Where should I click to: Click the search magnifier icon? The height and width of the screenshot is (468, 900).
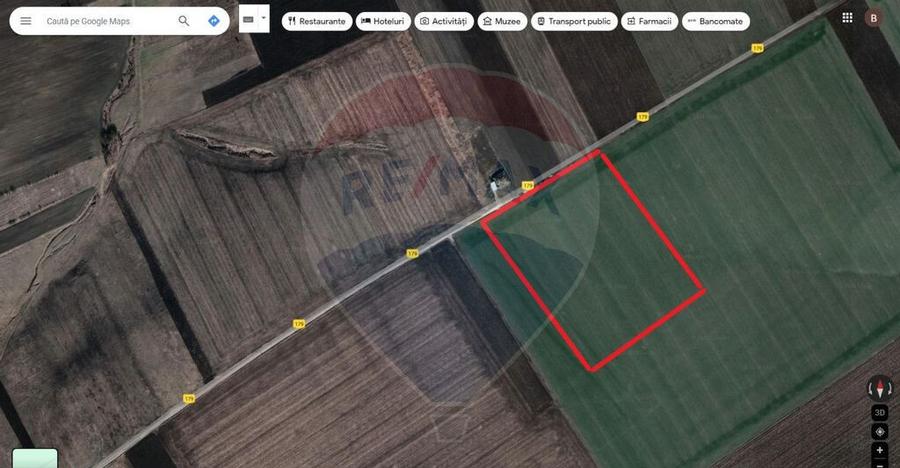pyautogui.click(x=184, y=21)
